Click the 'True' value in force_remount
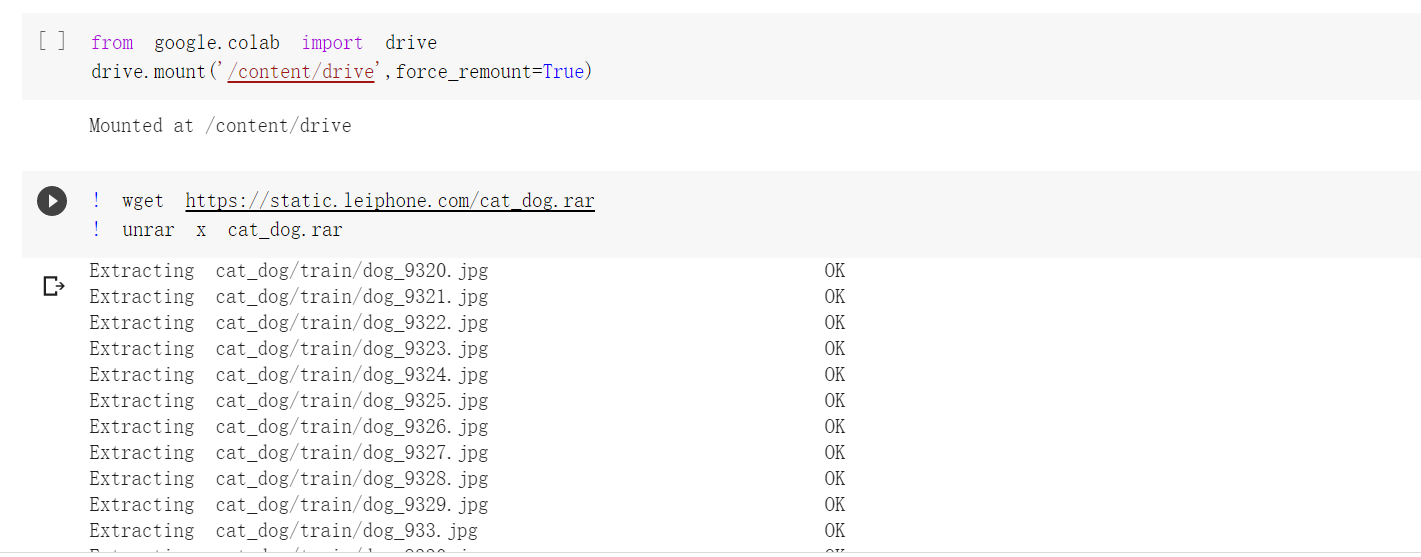The width and height of the screenshot is (1421, 557). pos(563,72)
